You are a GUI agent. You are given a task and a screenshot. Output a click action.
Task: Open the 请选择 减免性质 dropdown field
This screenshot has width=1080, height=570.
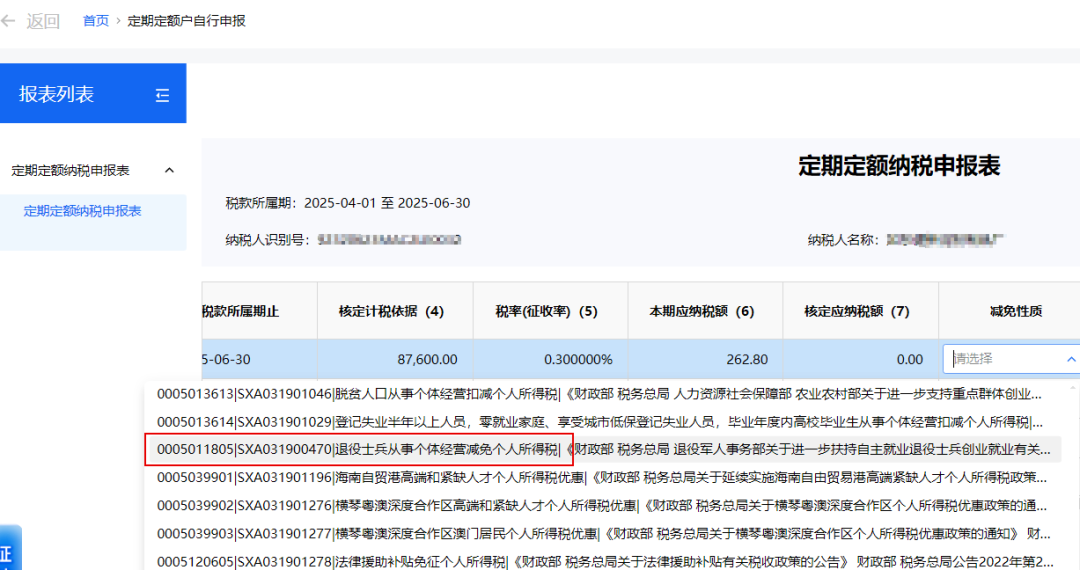[x=1010, y=359]
